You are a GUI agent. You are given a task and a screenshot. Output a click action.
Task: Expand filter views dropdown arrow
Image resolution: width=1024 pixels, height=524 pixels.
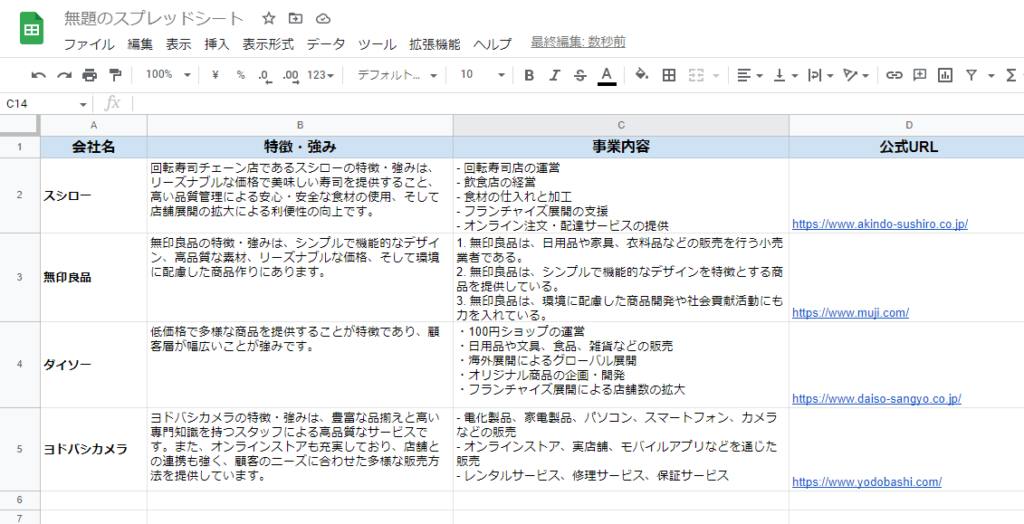coord(991,76)
